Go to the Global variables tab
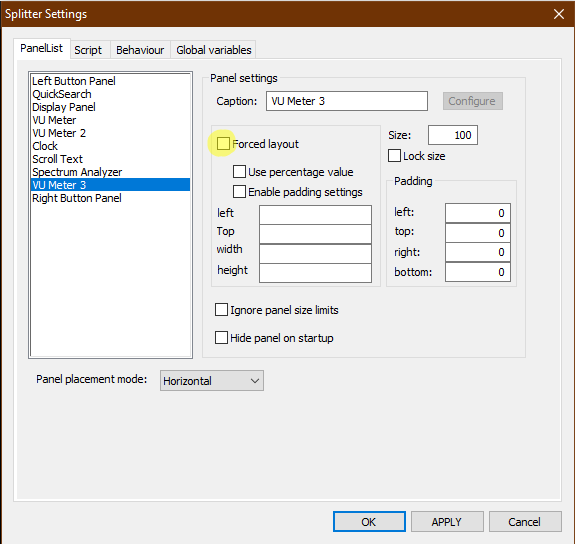The height and width of the screenshot is (544, 575). point(214,50)
